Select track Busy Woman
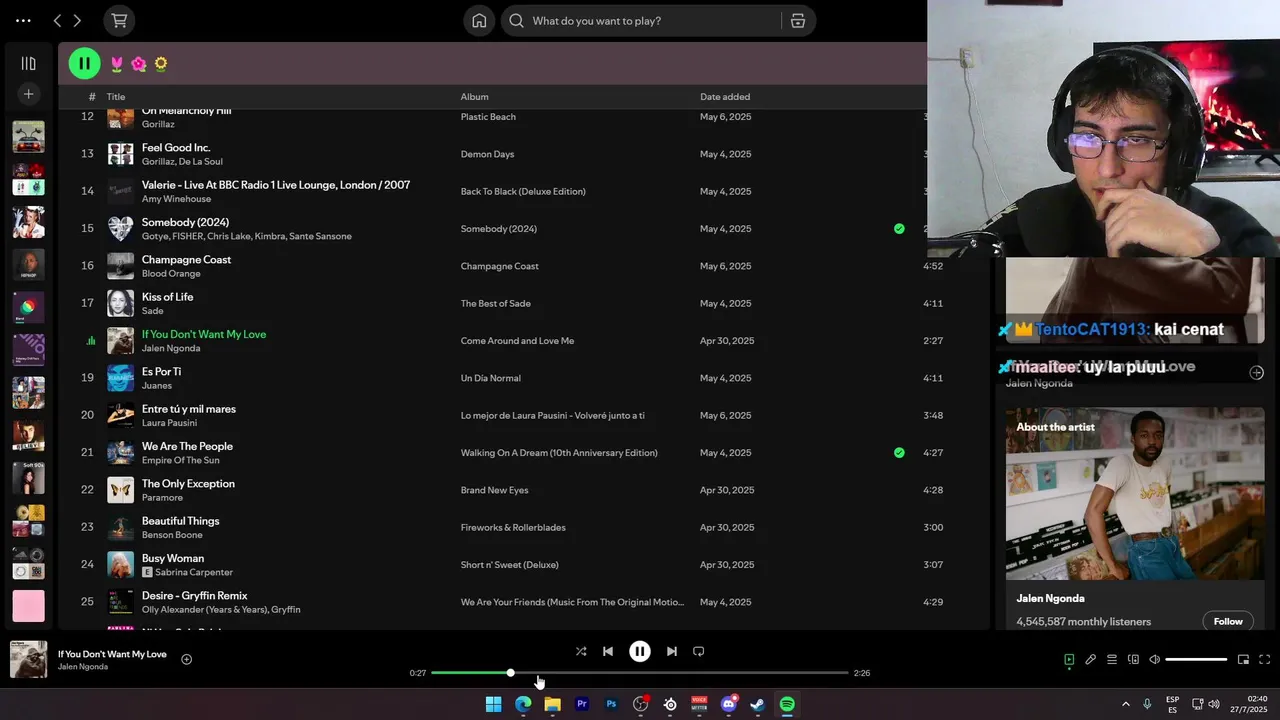 [x=173, y=558]
